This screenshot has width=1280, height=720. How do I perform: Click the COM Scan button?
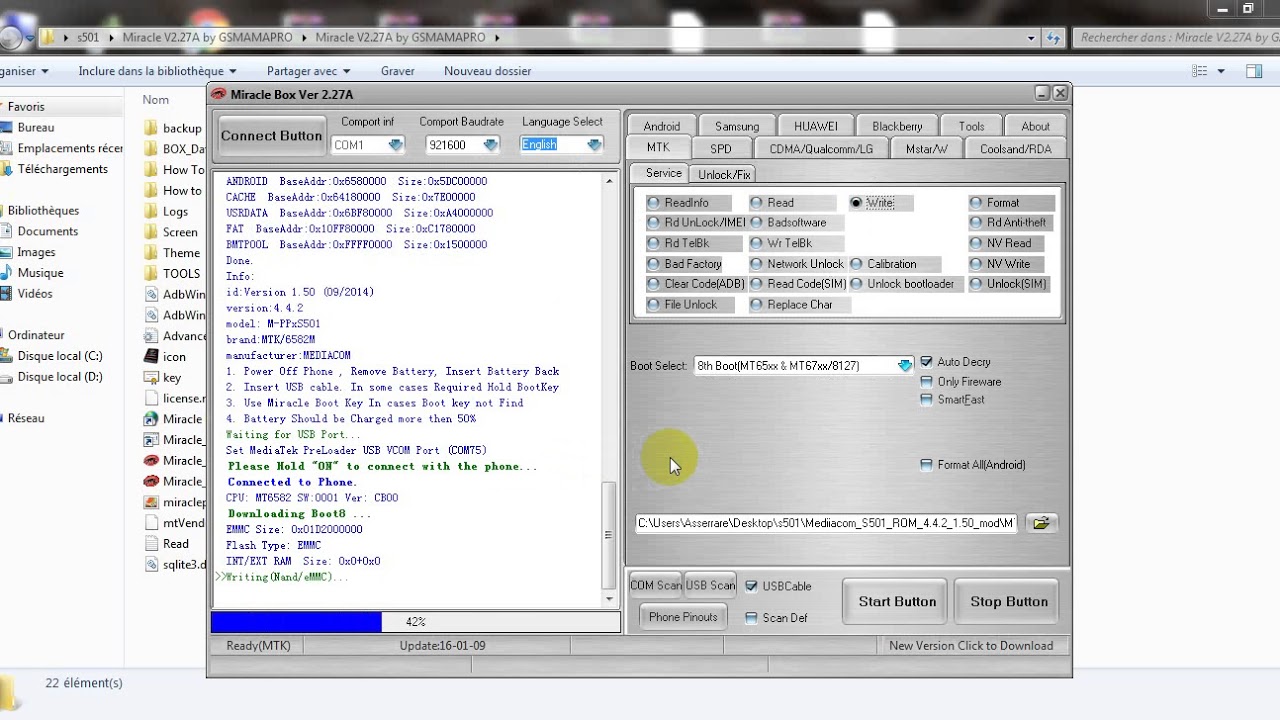click(x=655, y=586)
